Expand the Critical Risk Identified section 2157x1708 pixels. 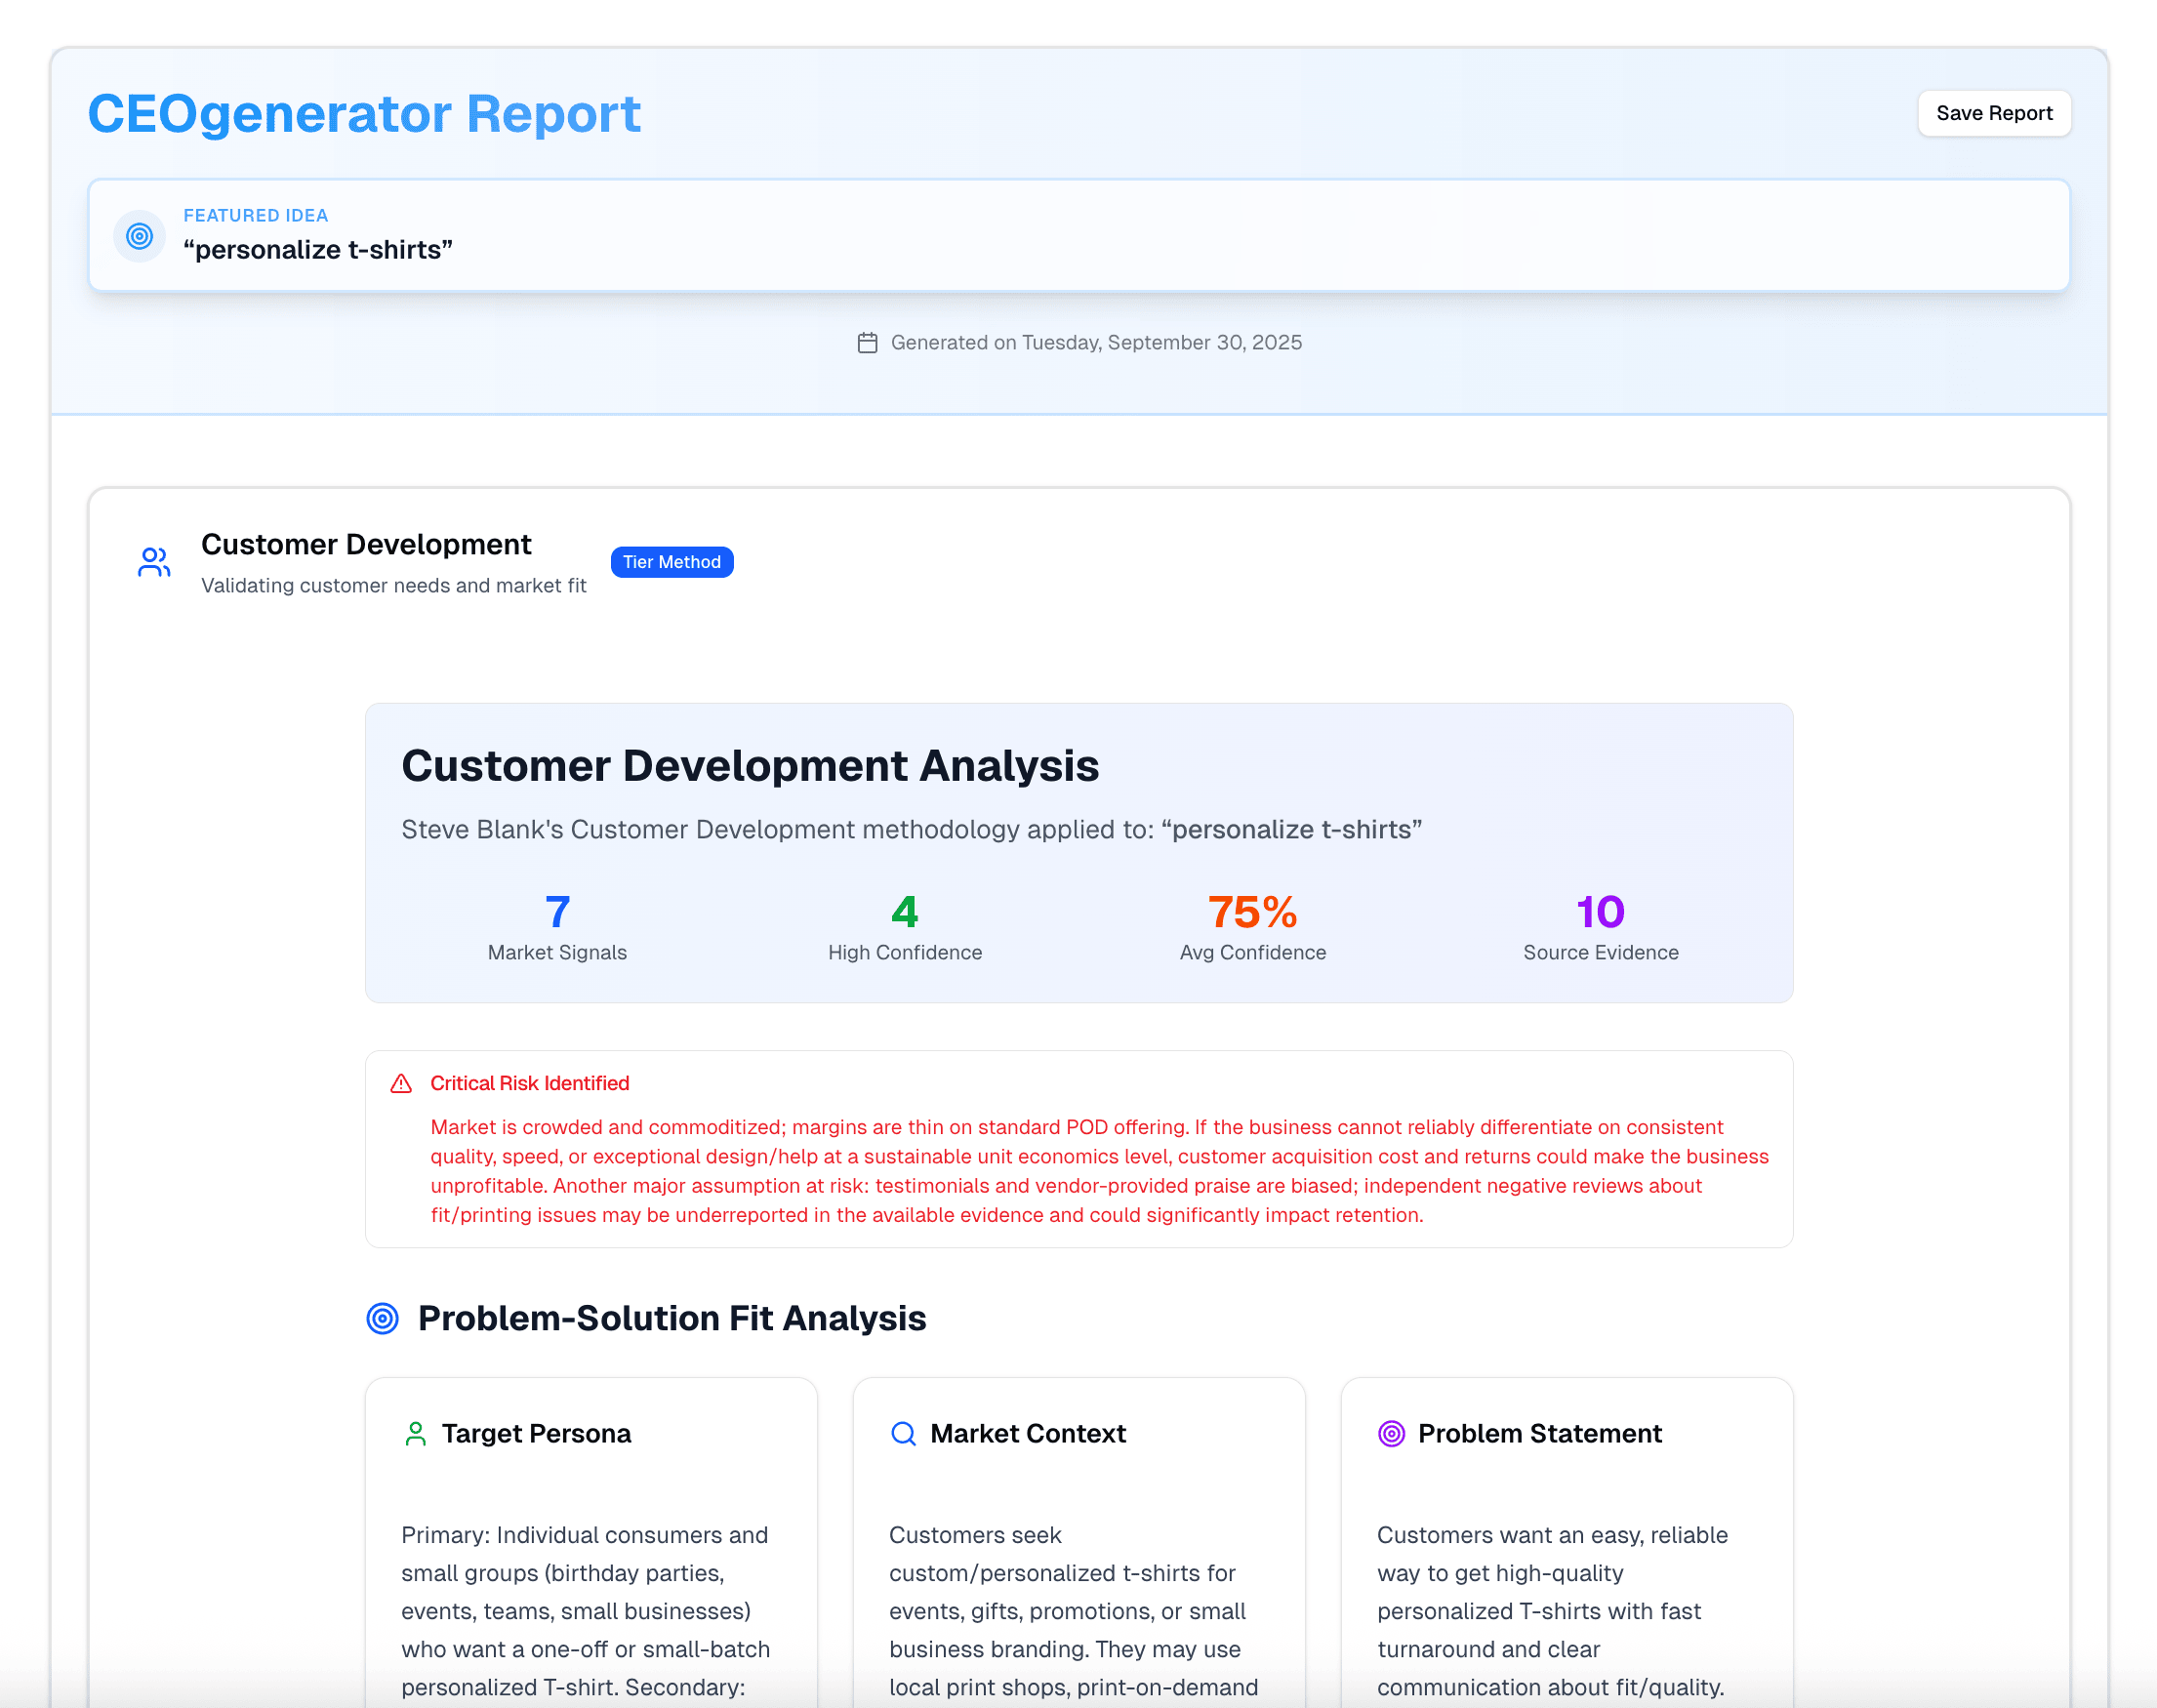tap(529, 1083)
